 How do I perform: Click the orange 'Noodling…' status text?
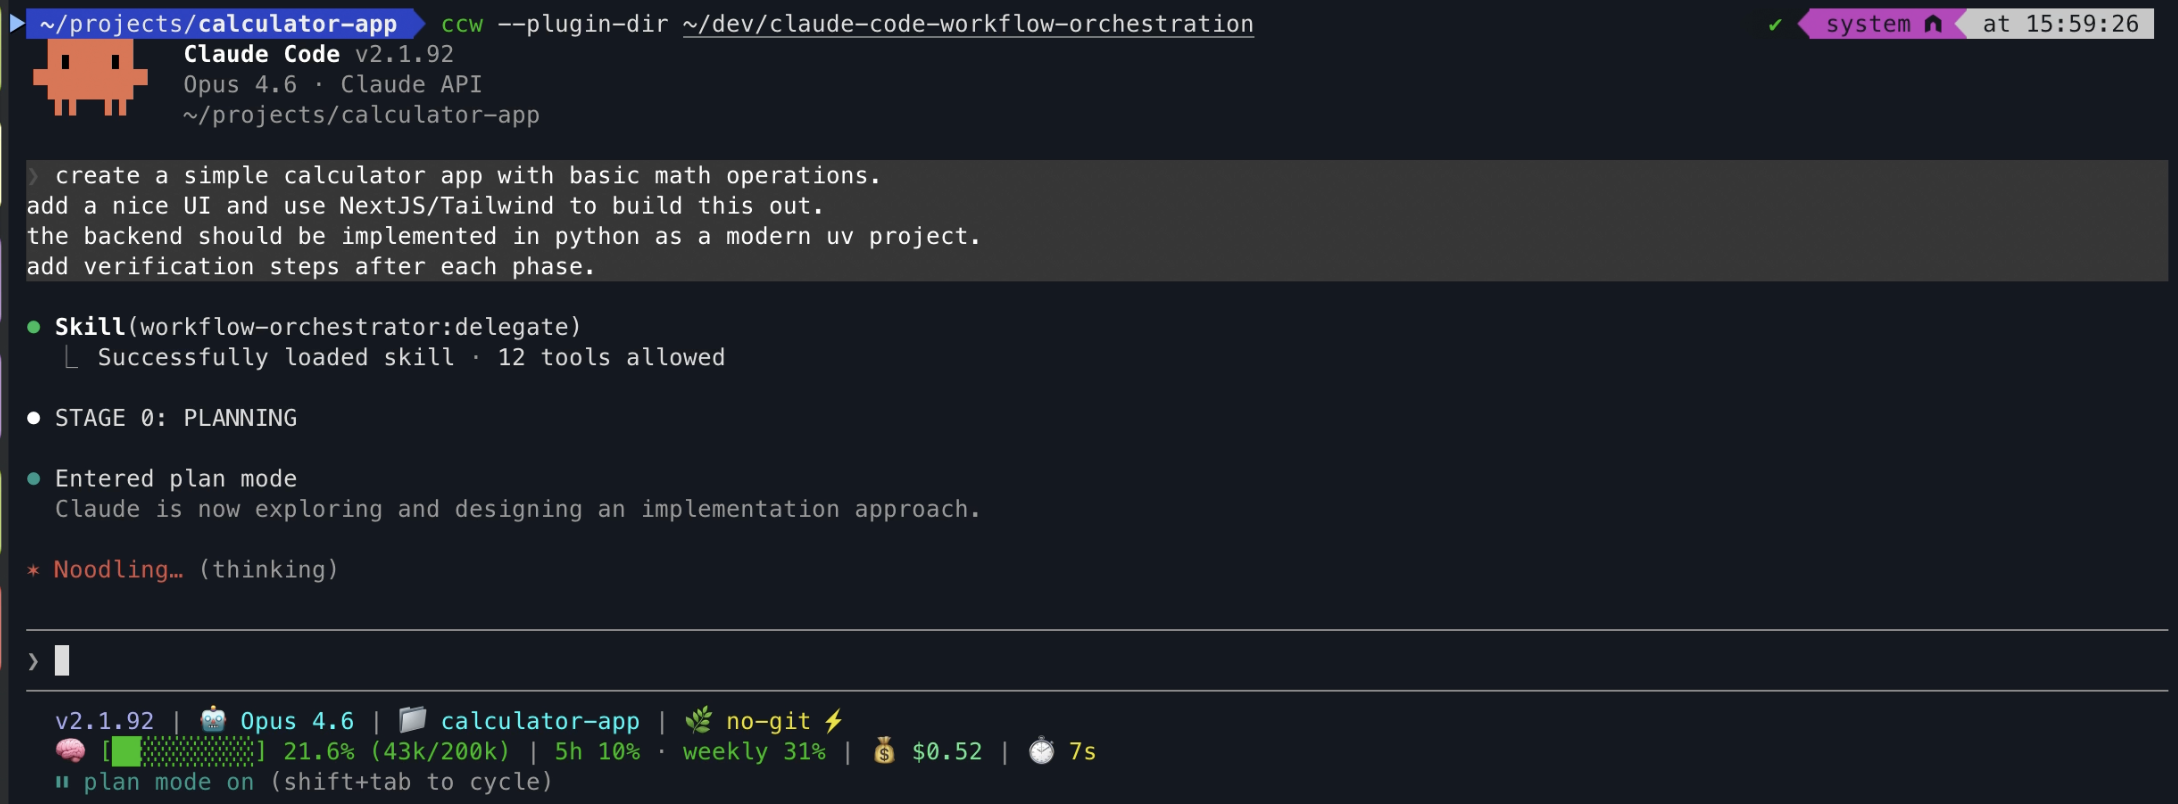coord(118,570)
